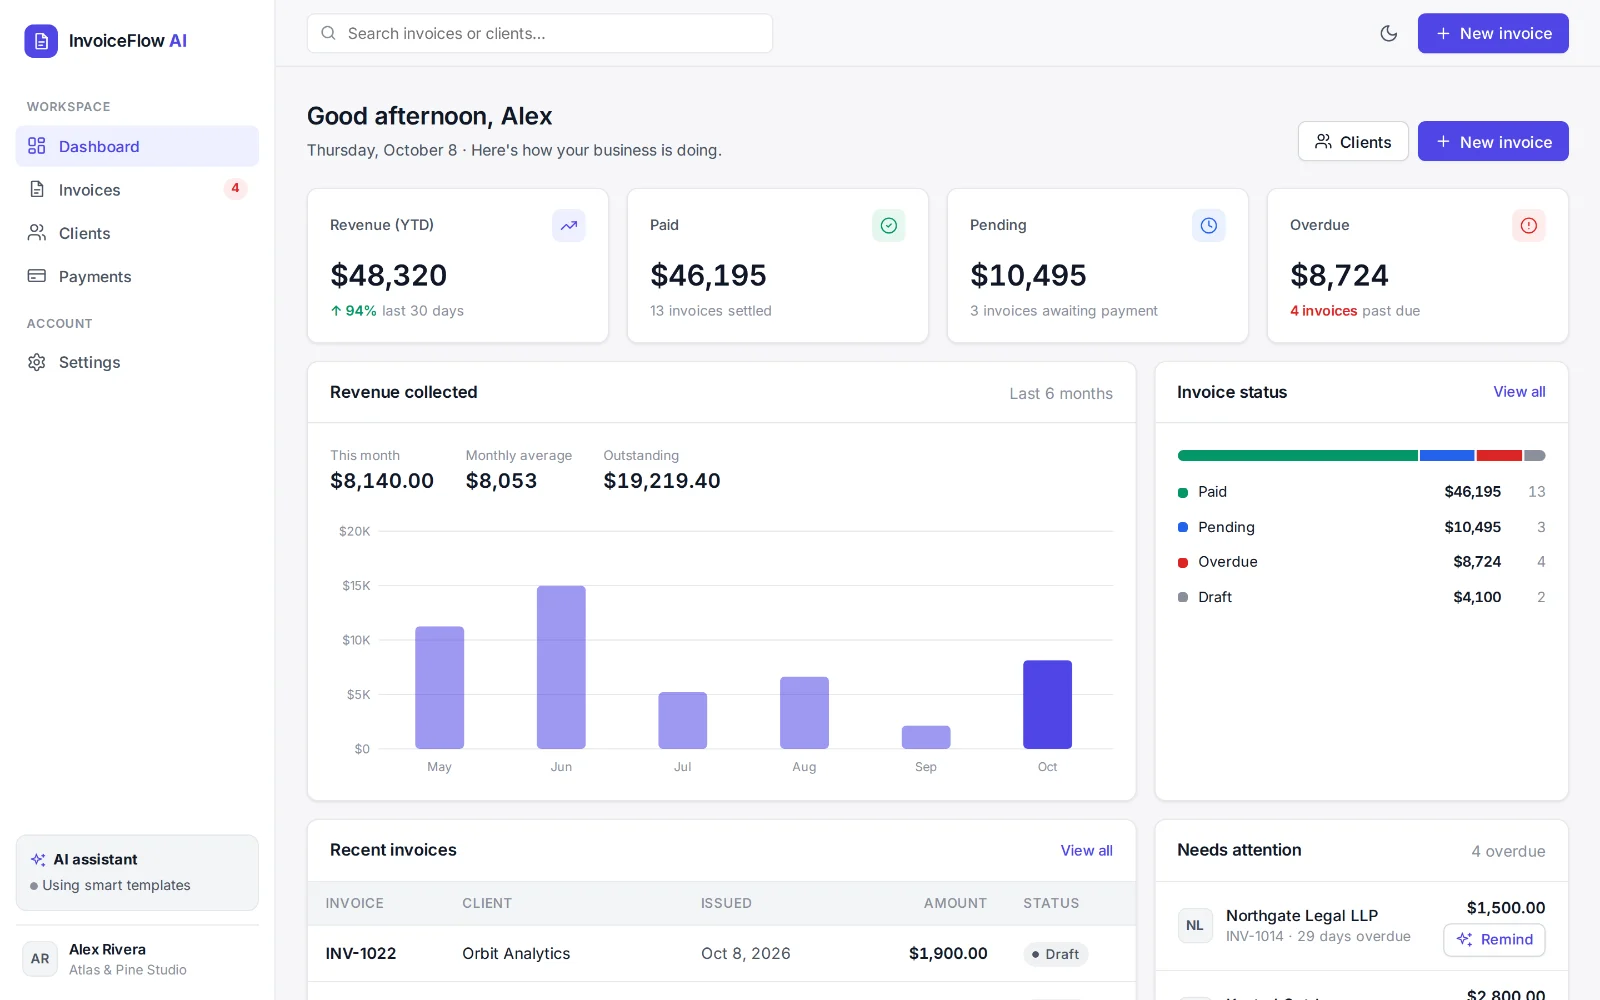Viewport: 1600px width, 1000px height.
Task: Click the search magnifier icon
Action: point(328,33)
